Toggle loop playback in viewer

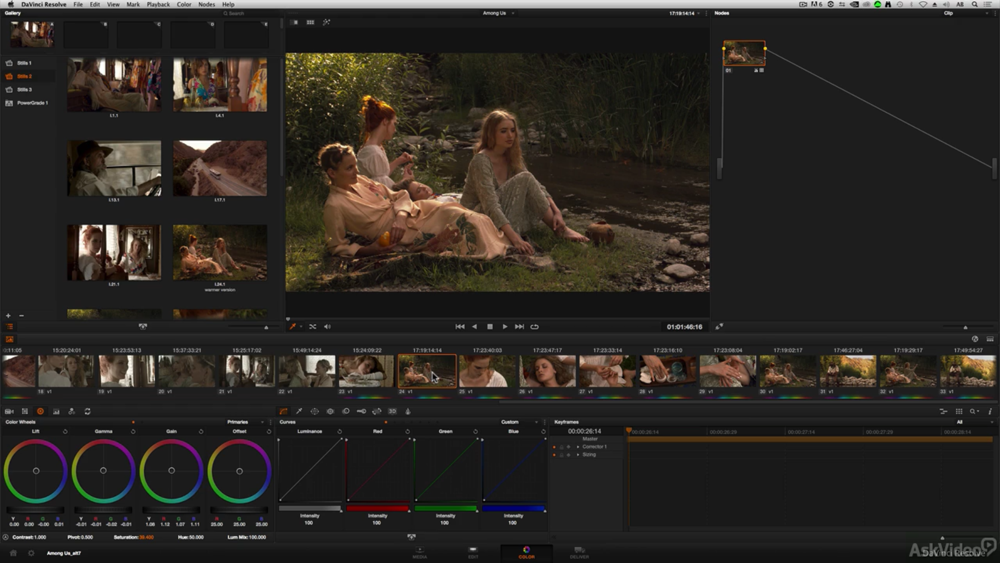click(534, 326)
